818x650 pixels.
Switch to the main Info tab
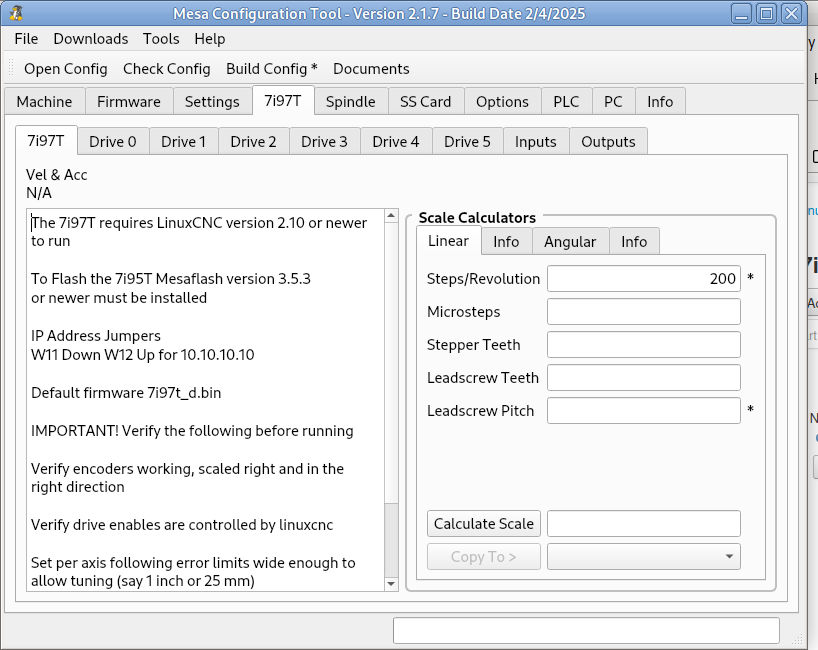(x=660, y=101)
